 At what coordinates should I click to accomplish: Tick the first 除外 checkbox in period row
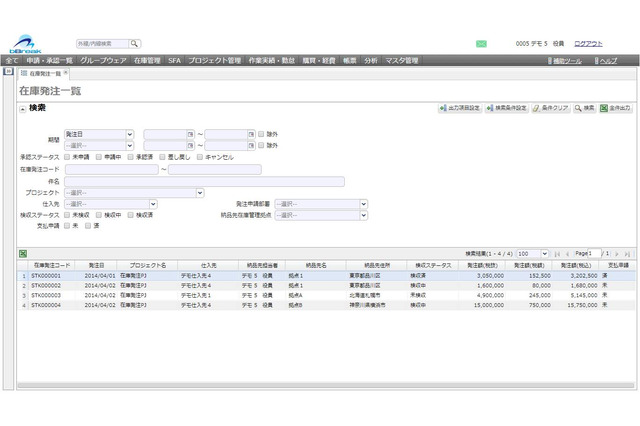point(261,133)
